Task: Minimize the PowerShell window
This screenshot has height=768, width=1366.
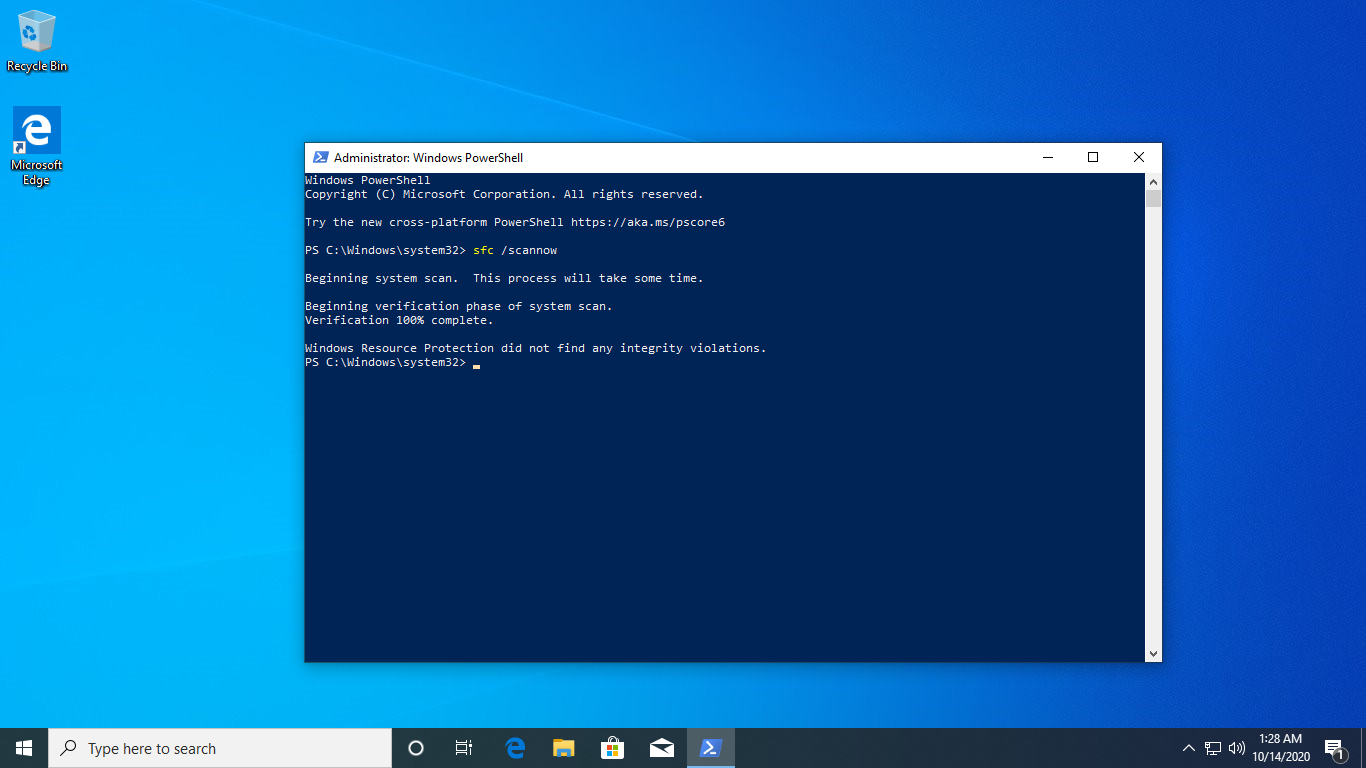Action: coord(1047,157)
